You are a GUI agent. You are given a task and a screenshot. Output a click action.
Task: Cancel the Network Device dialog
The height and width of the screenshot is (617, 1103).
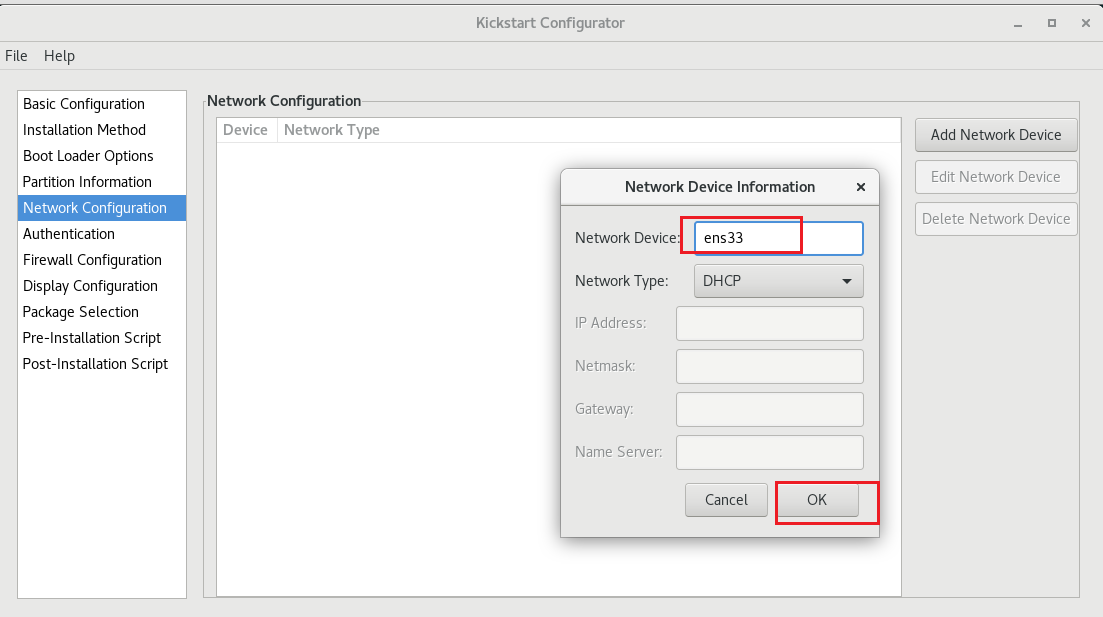[726, 500]
